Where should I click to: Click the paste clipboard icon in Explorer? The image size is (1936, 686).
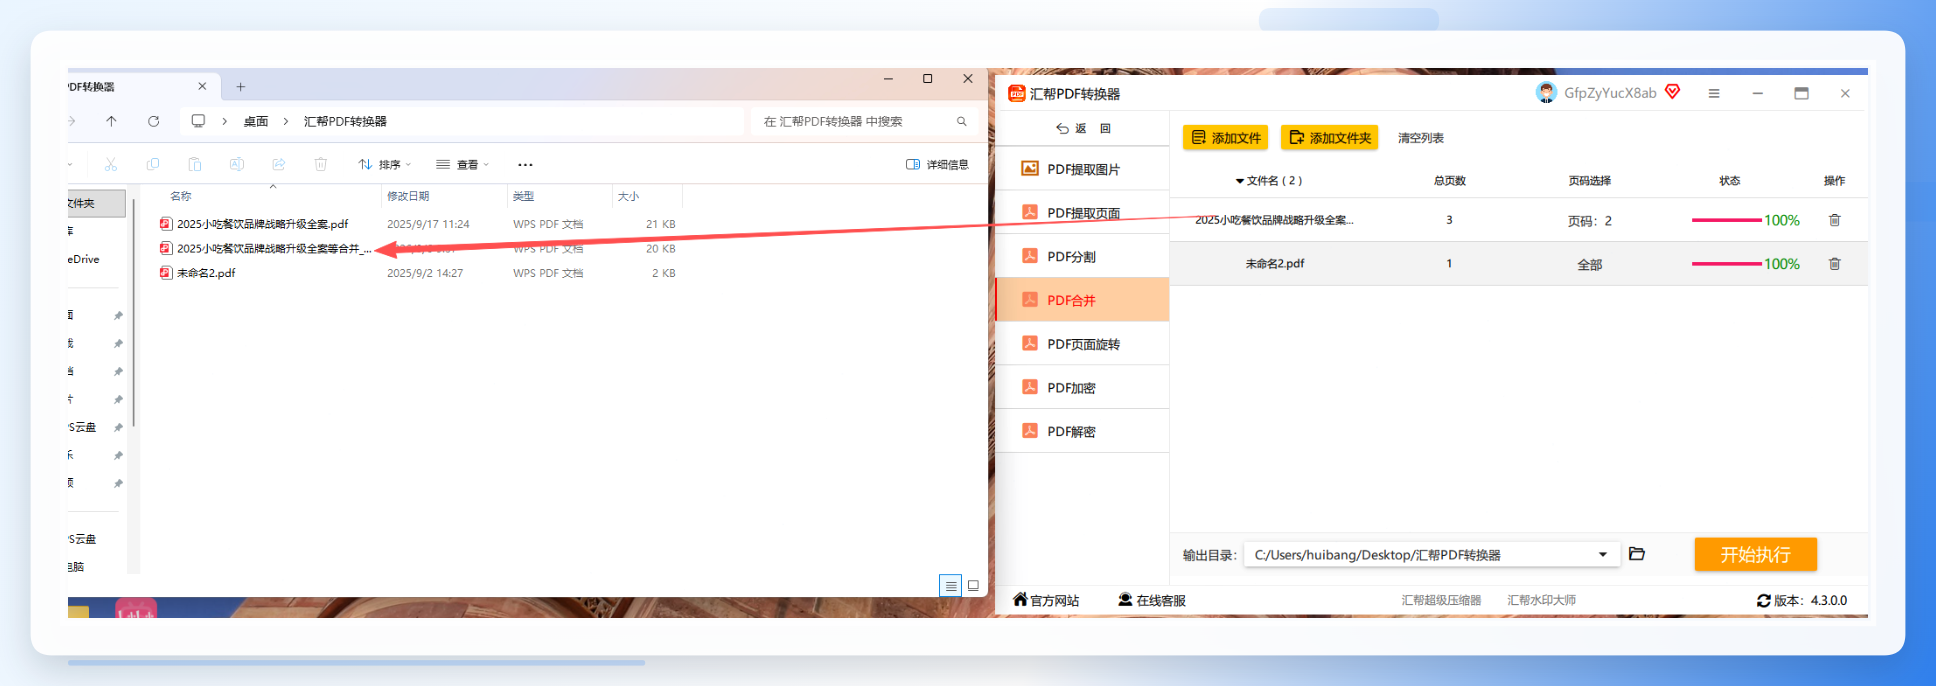(195, 164)
